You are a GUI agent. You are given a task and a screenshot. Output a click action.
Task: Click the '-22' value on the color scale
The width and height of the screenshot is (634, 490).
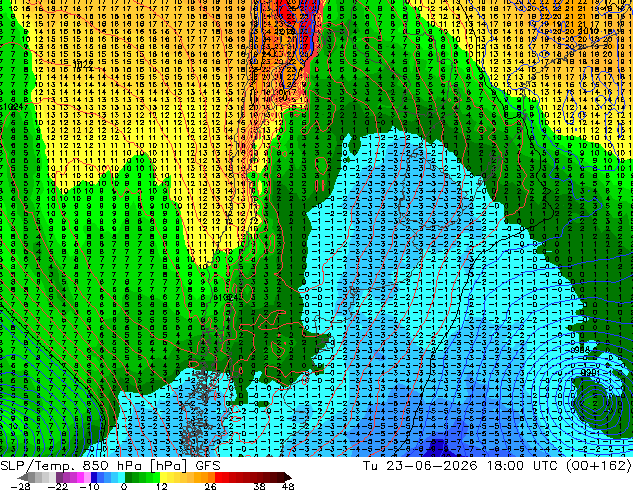point(58,486)
